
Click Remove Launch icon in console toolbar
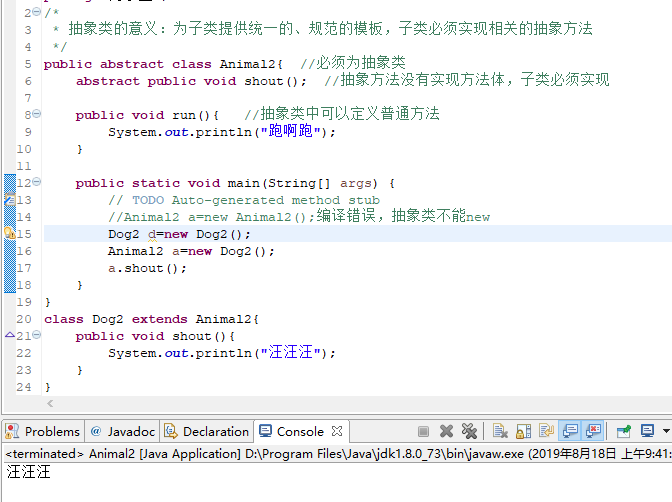click(x=446, y=431)
